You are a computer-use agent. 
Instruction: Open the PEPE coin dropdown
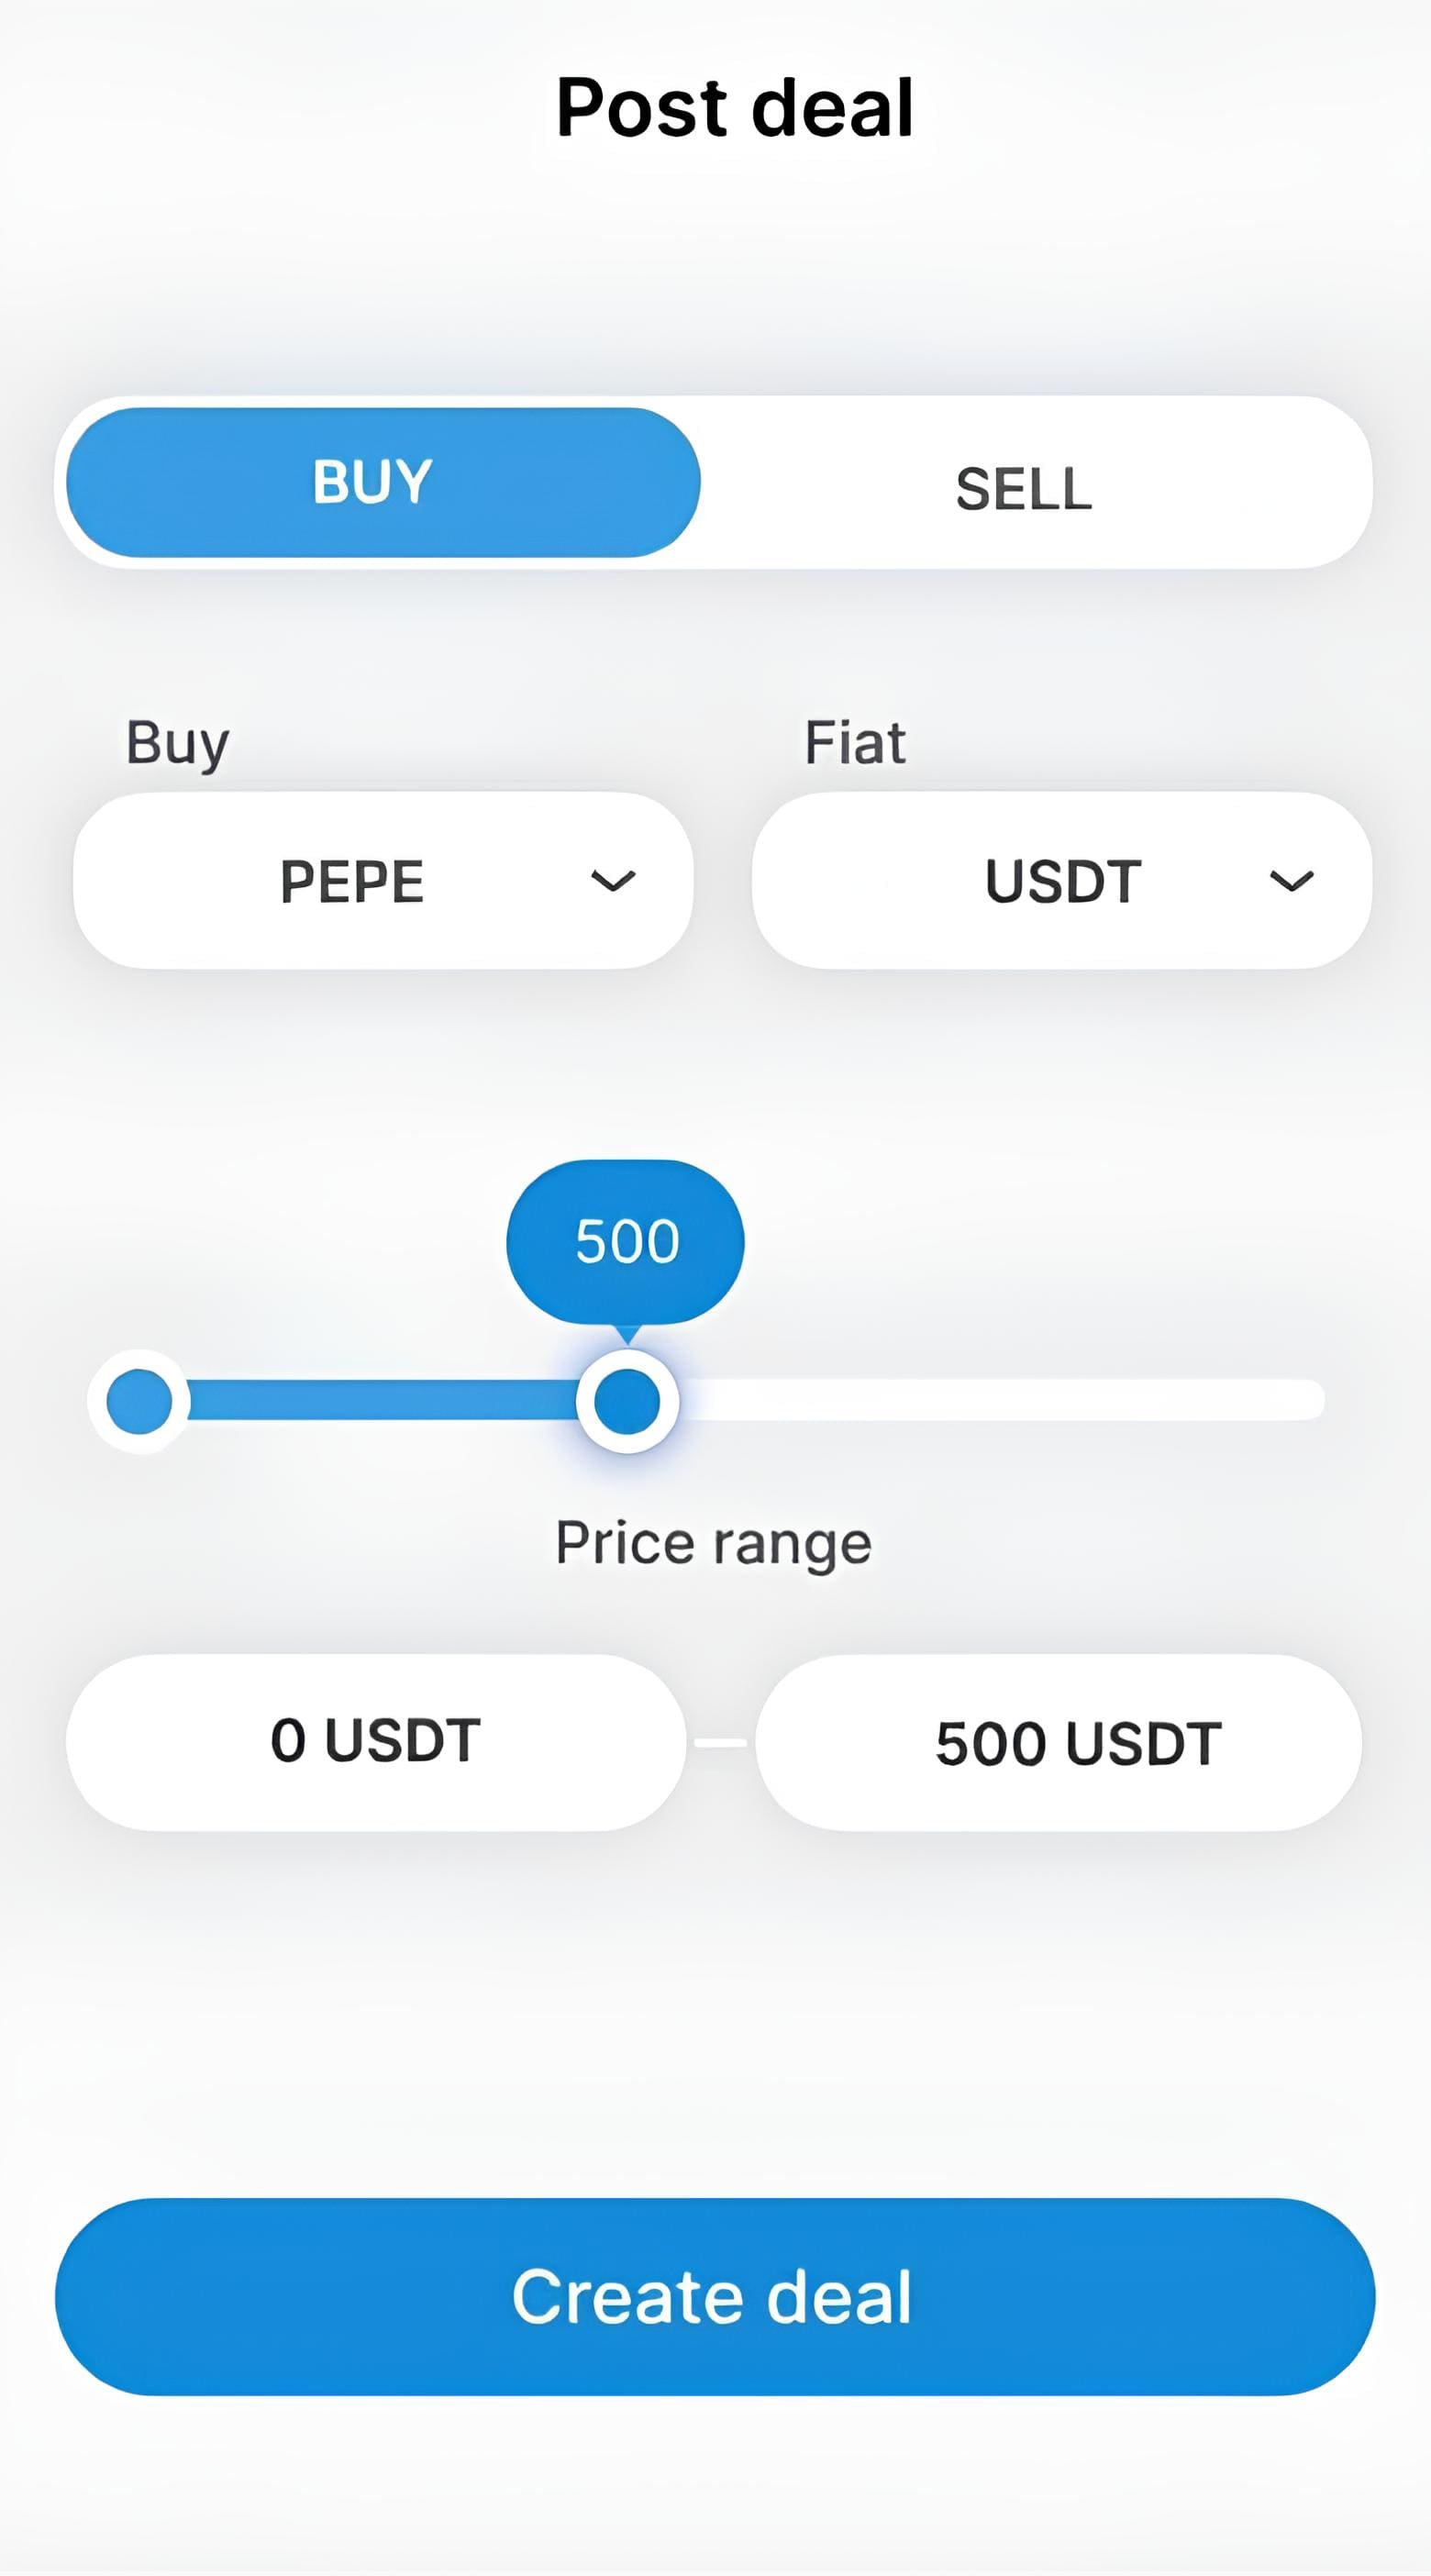382,881
